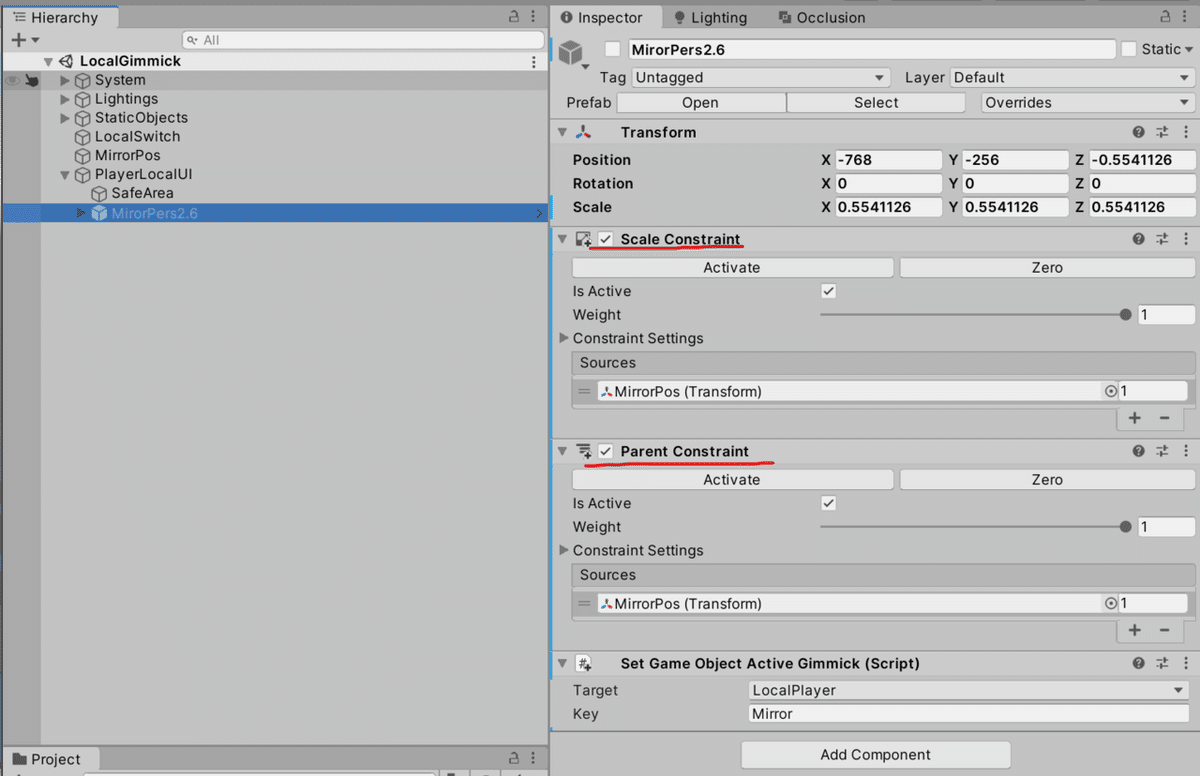The height and width of the screenshot is (776, 1200).
Task: Open Set Game Object Active Gimmick options menu
Action: [x=1185, y=663]
